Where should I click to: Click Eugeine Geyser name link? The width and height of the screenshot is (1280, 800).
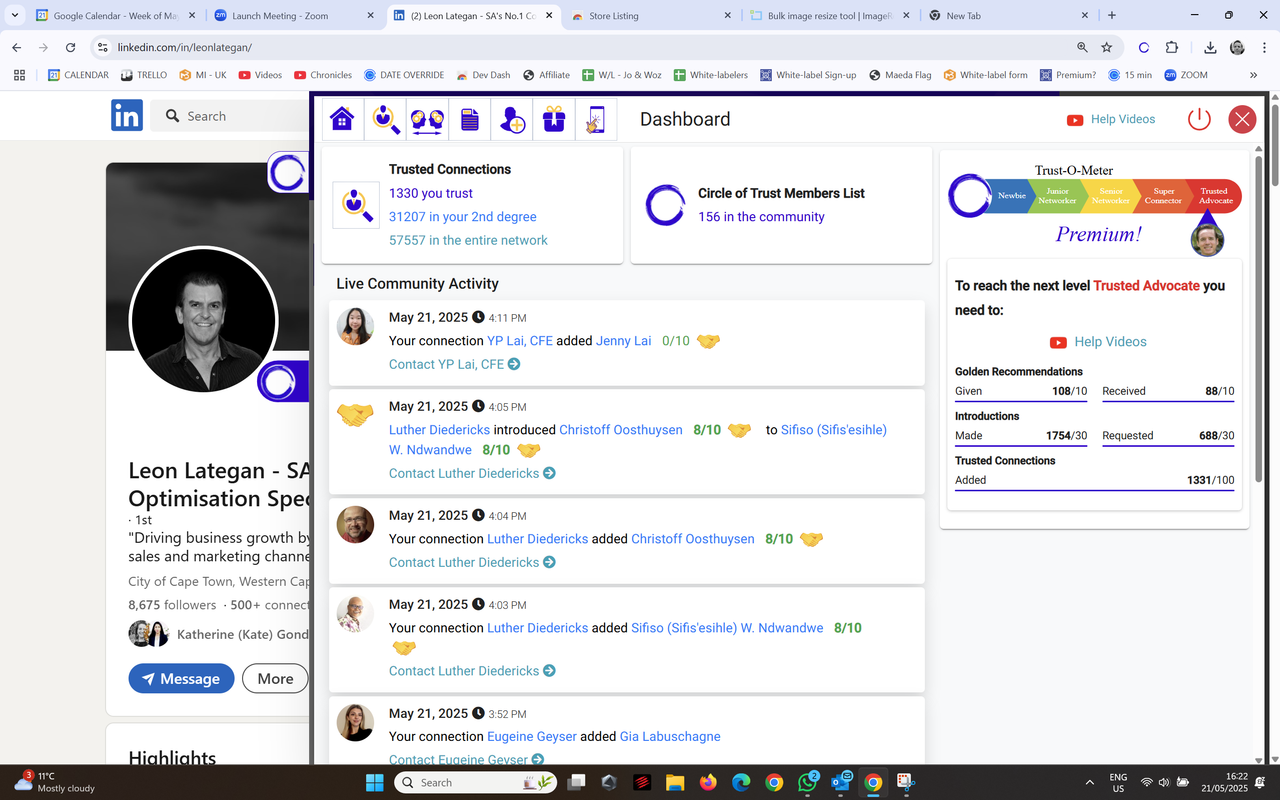pos(532,736)
